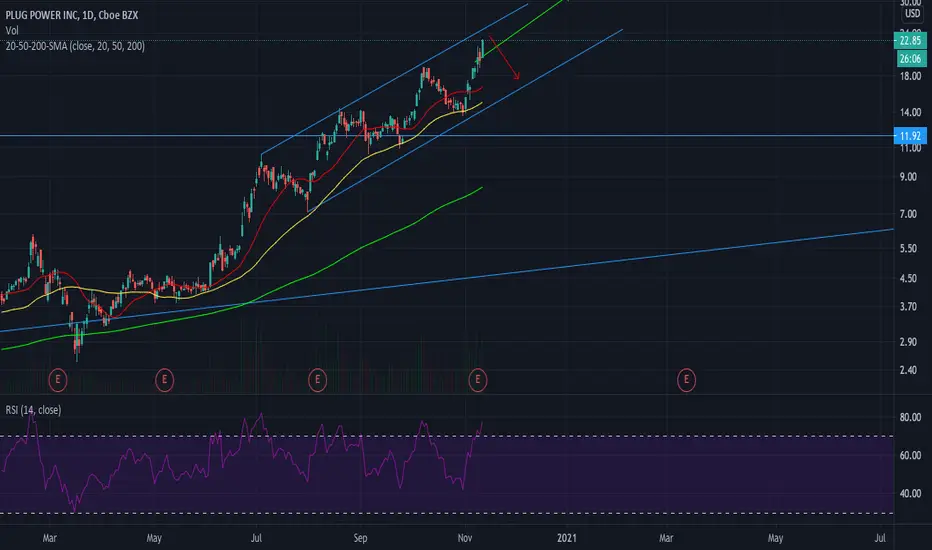The image size is (932, 550).
Task: Click the 'Sep' time axis label
Action: click(x=360, y=538)
